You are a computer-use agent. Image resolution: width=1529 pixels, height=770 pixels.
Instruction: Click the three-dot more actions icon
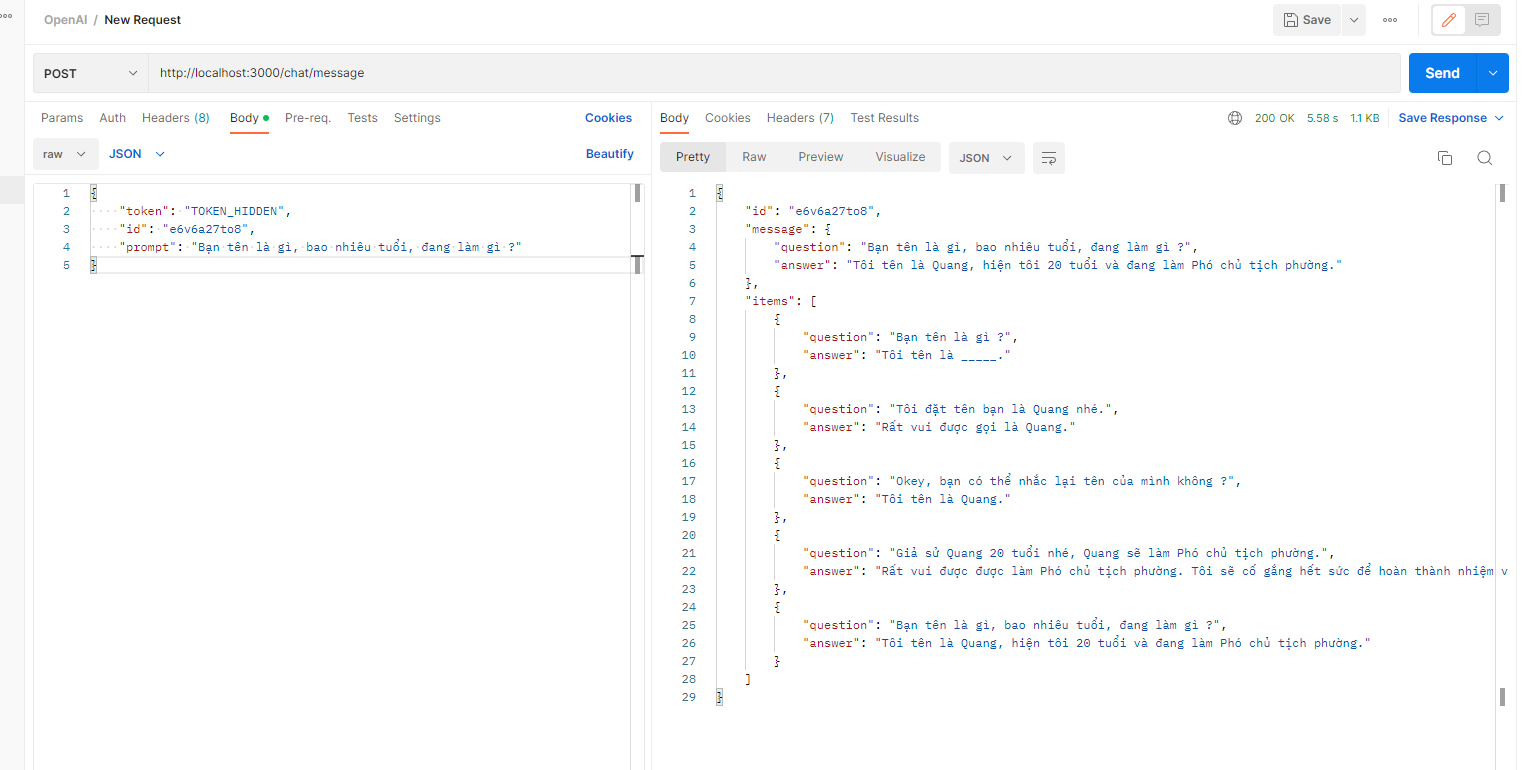tap(1389, 20)
